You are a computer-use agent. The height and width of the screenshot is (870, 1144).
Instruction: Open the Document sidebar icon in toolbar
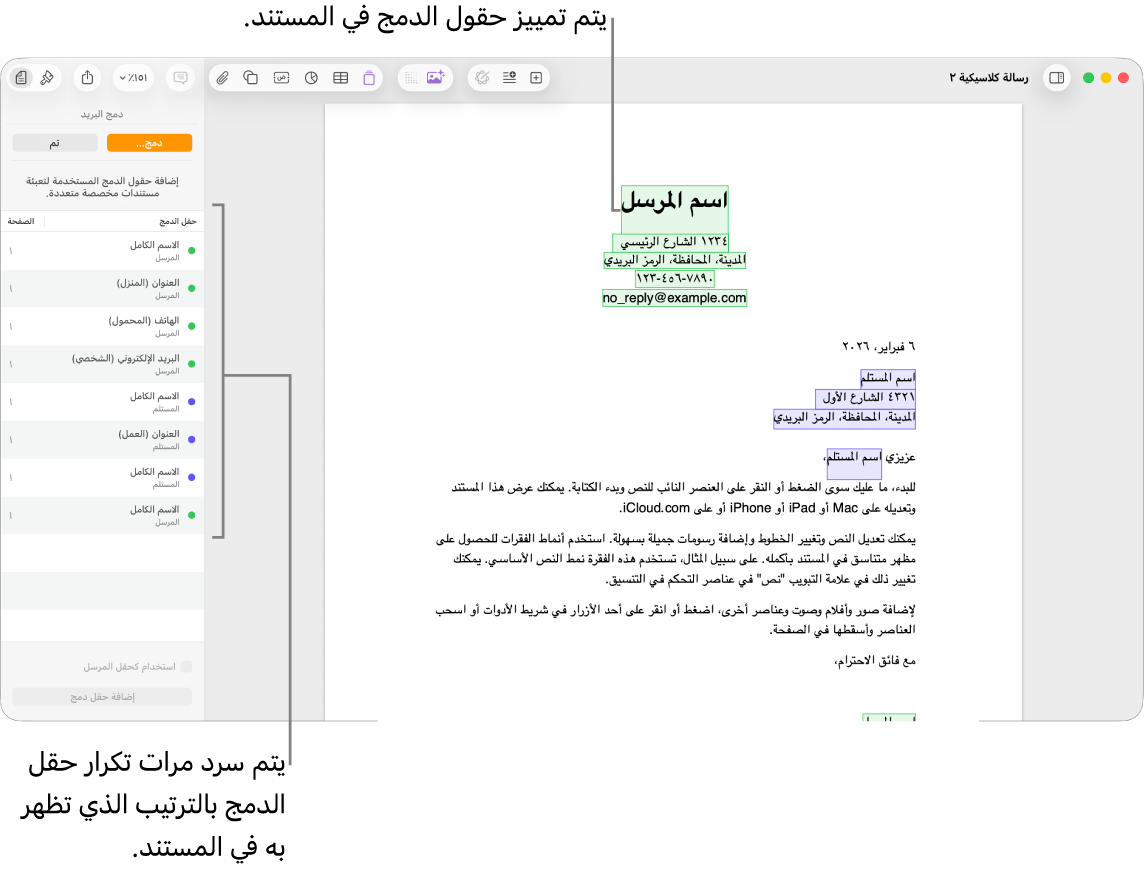[21, 77]
